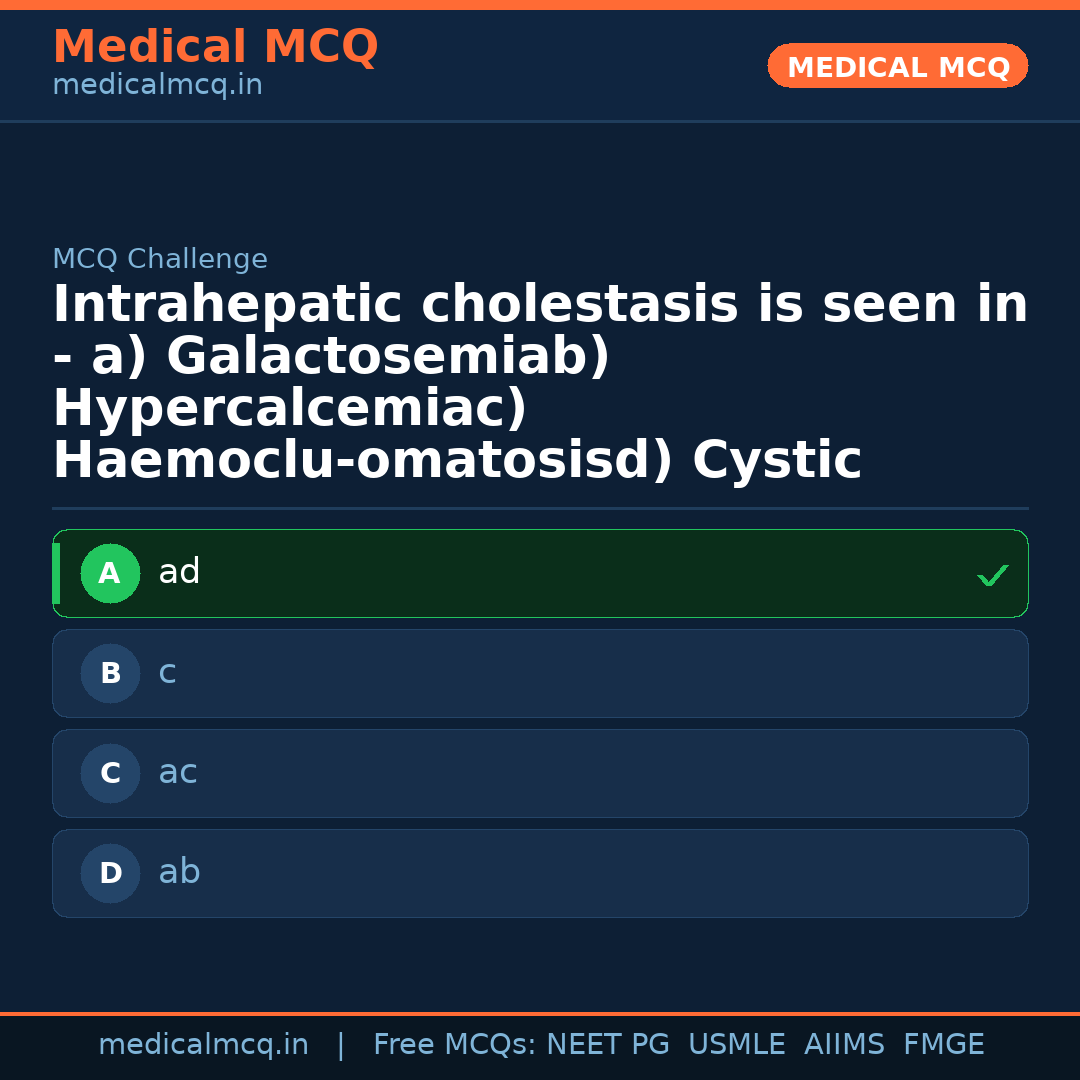Select answer option 'c'

pos(540,674)
